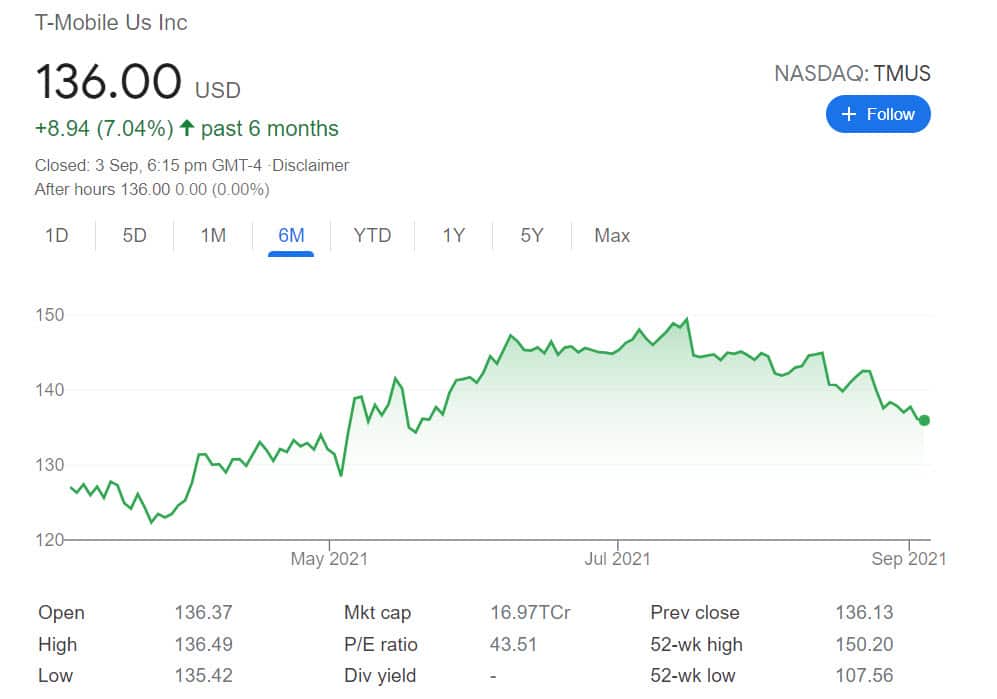Click the 52-wk high value 150.20
The width and height of the screenshot is (997, 699).
[864, 644]
